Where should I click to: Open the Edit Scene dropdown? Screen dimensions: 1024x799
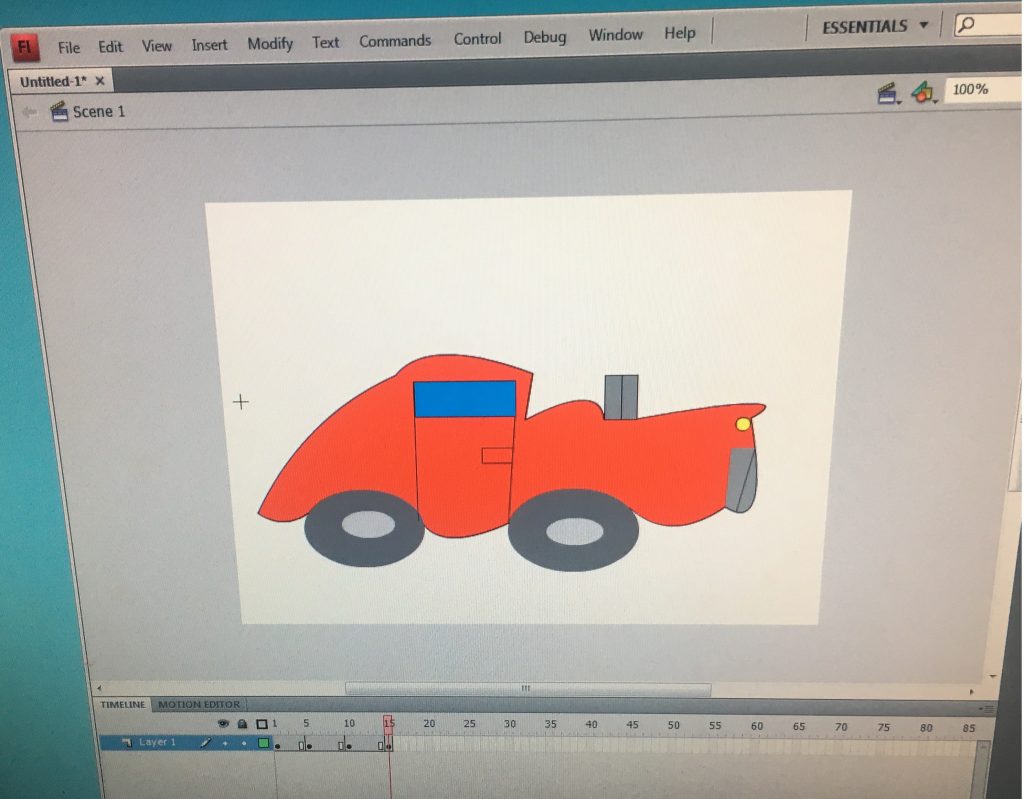coord(888,93)
